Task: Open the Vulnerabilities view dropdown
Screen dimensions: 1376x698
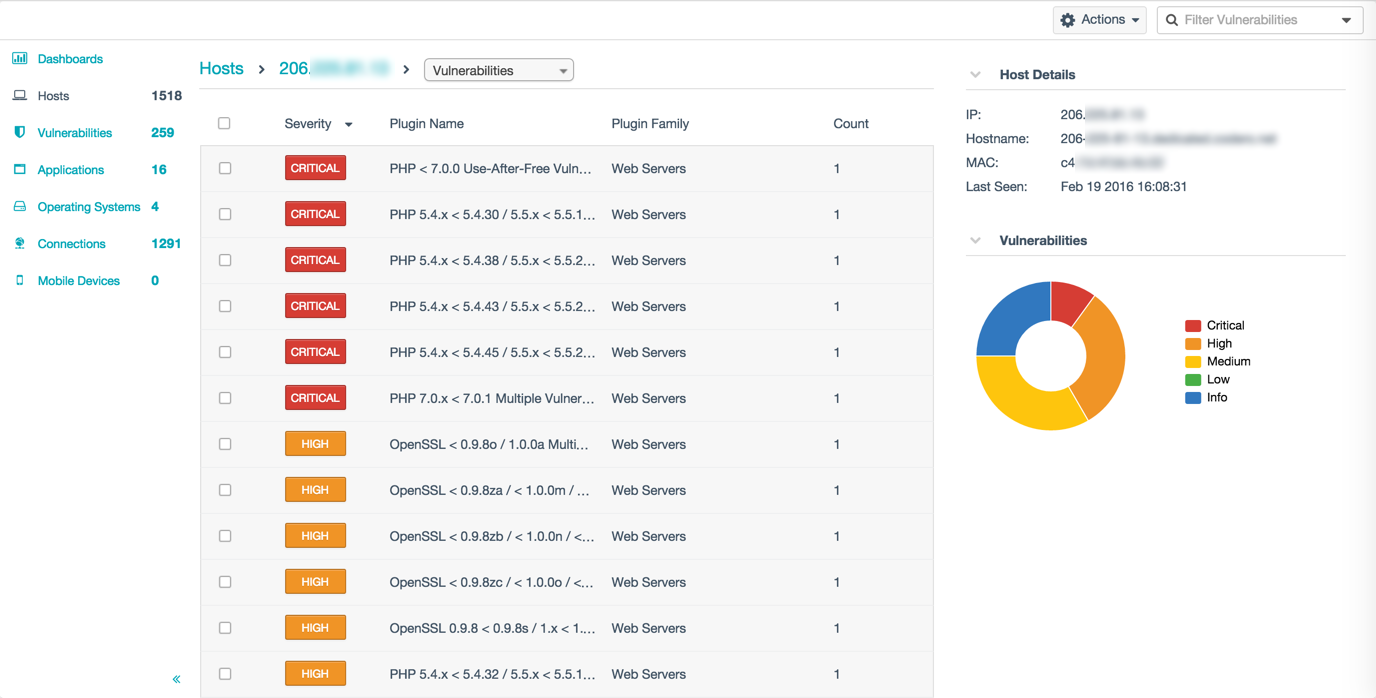Action: [499, 71]
